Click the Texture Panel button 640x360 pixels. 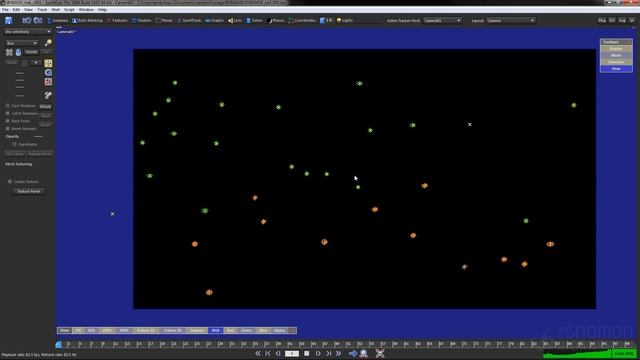point(29,191)
